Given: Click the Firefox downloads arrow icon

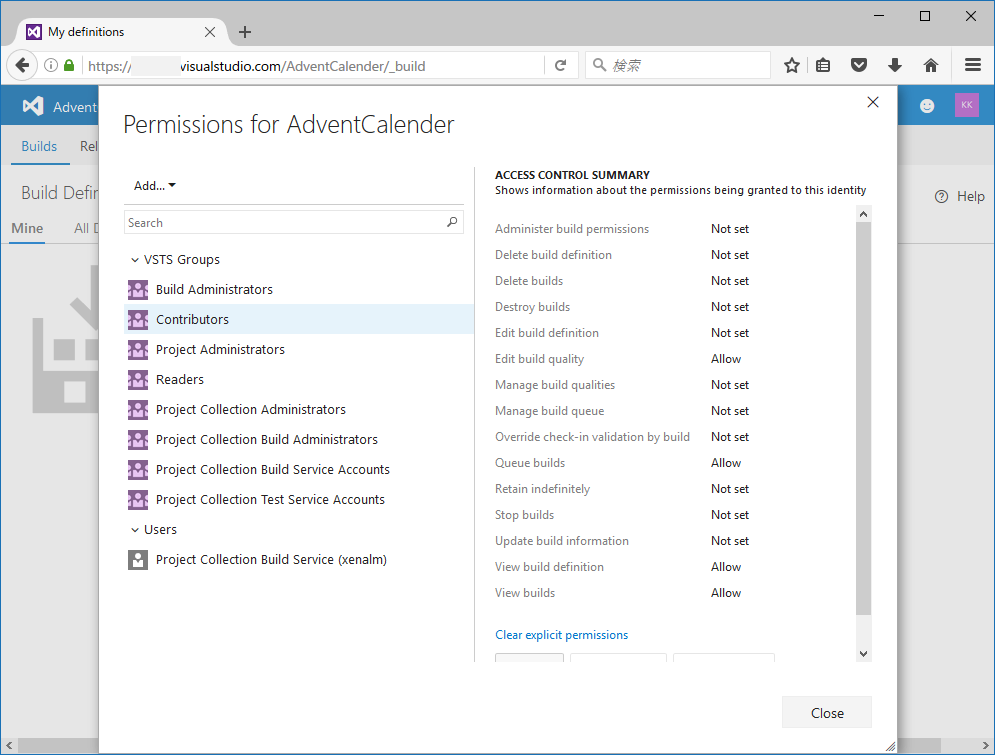Looking at the screenshot, I should (895, 65).
